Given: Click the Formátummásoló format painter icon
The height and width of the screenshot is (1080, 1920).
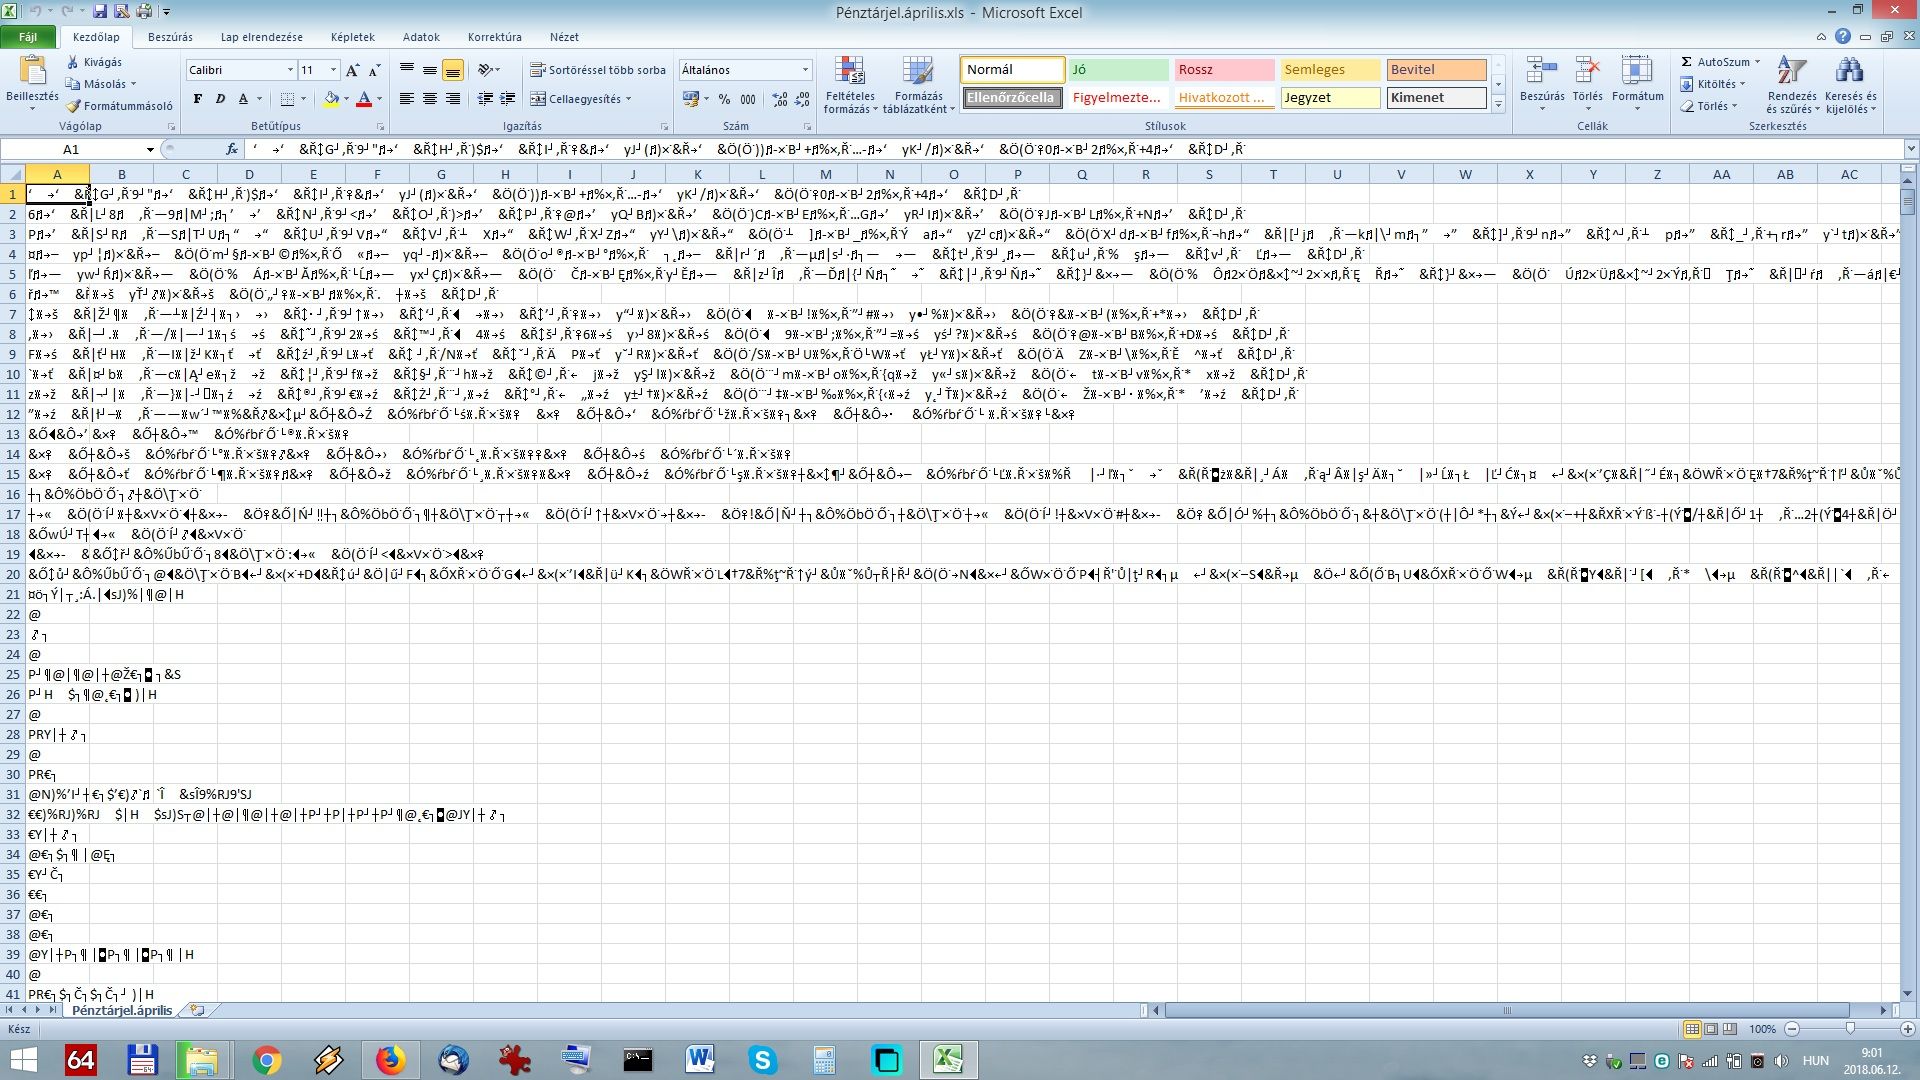Looking at the screenshot, I should coord(74,106).
